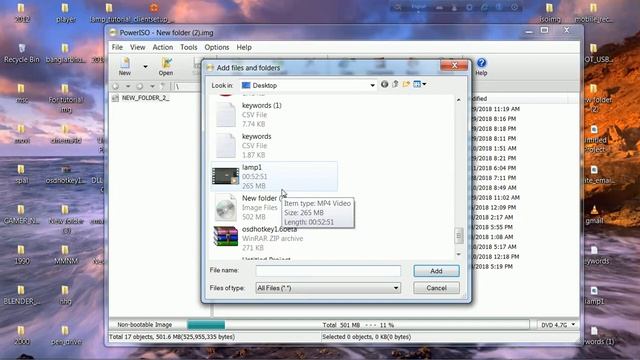The image size is (640, 360).
Task: Click the Add button
Action: click(436, 271)
